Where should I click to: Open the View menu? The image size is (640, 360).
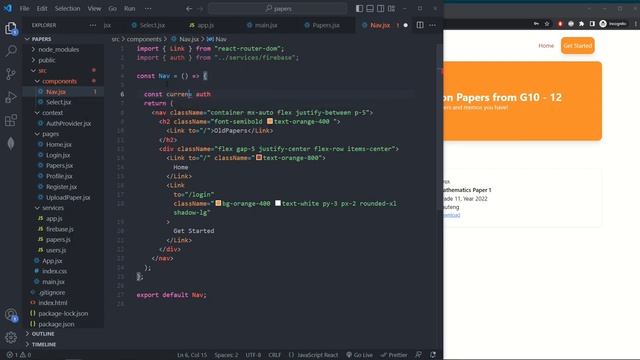[x=94, y=9]
